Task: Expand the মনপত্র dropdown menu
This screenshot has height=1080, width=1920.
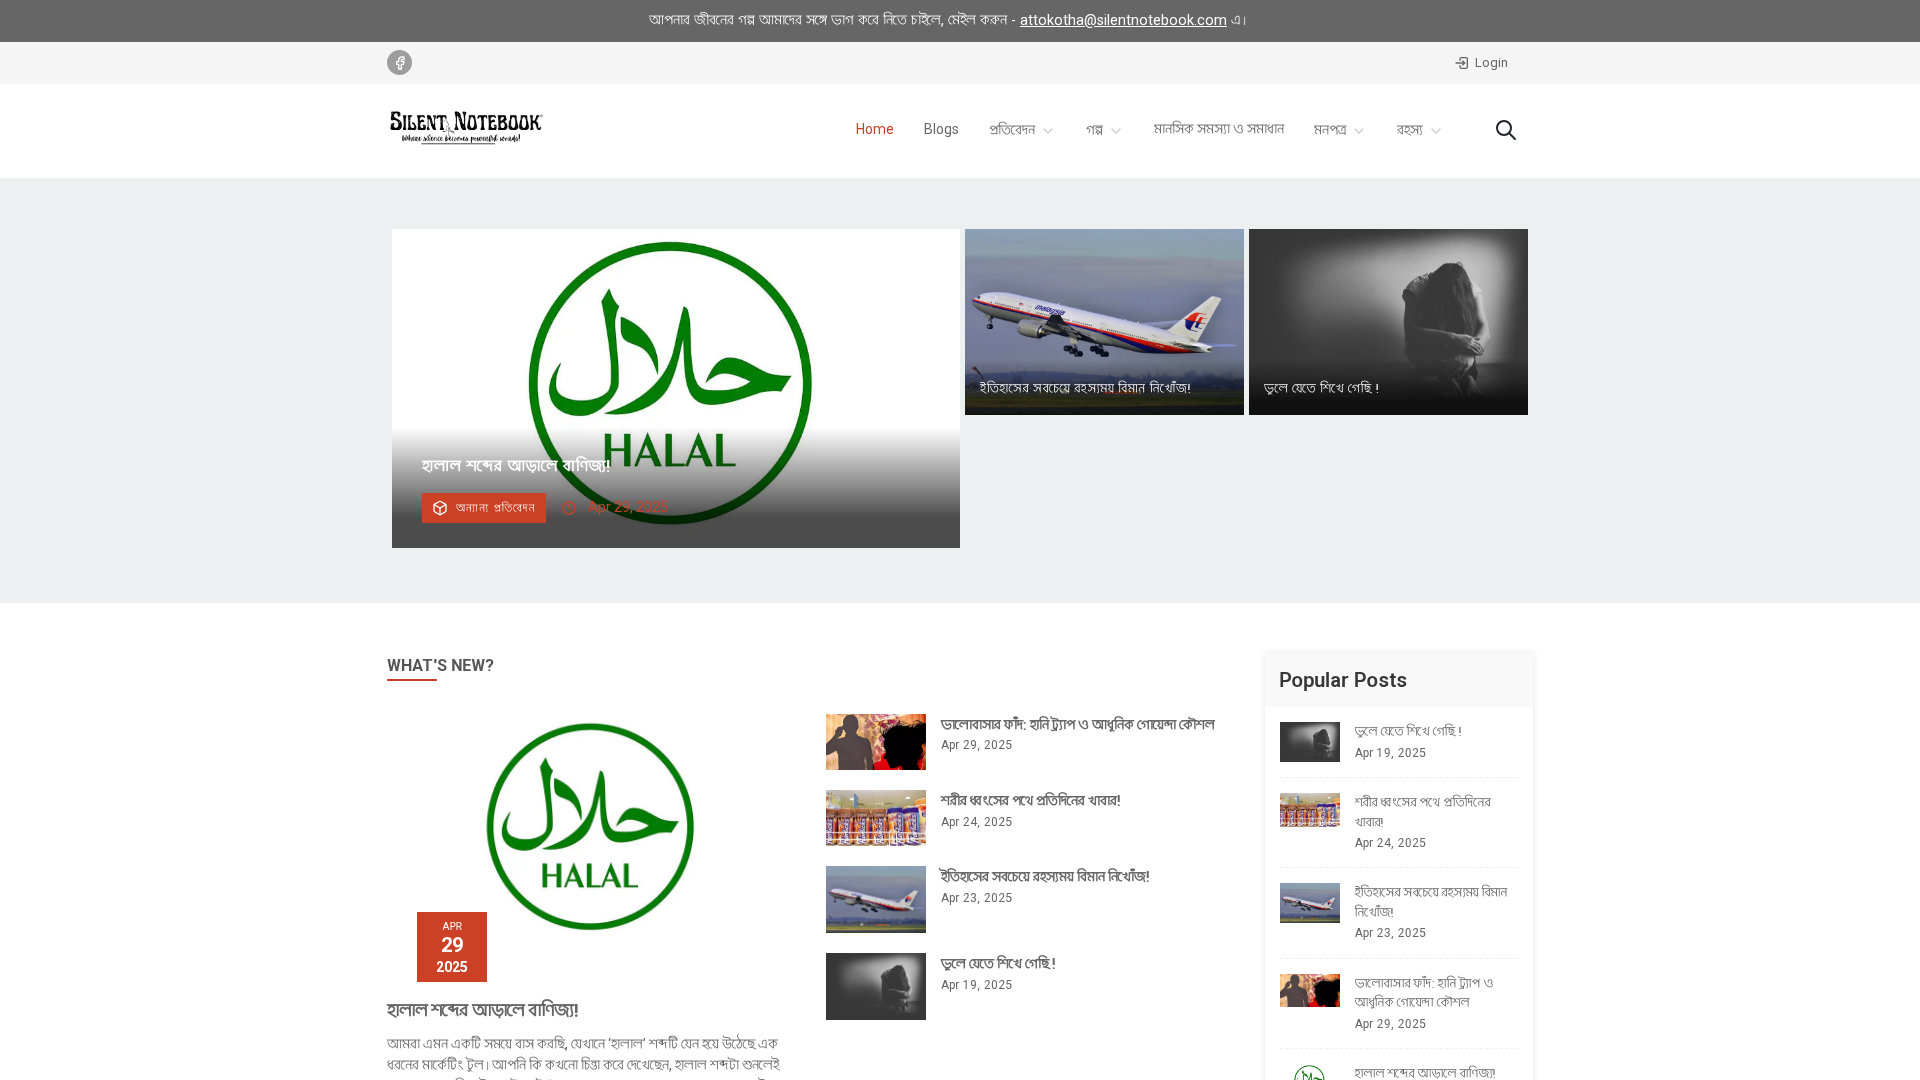Action: click(x=1339, y=130)
